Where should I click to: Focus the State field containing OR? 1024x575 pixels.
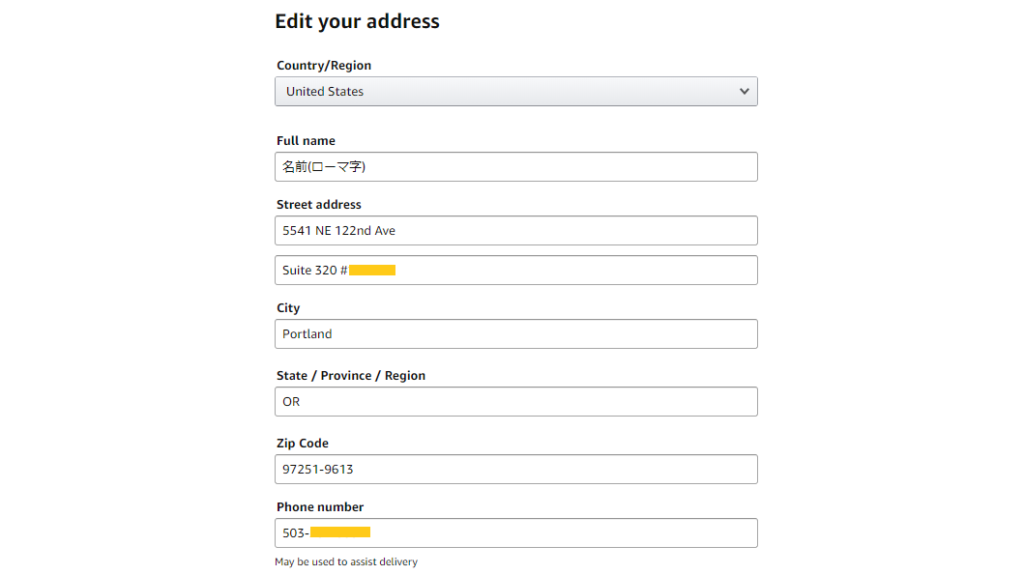[x=515, y=402]
